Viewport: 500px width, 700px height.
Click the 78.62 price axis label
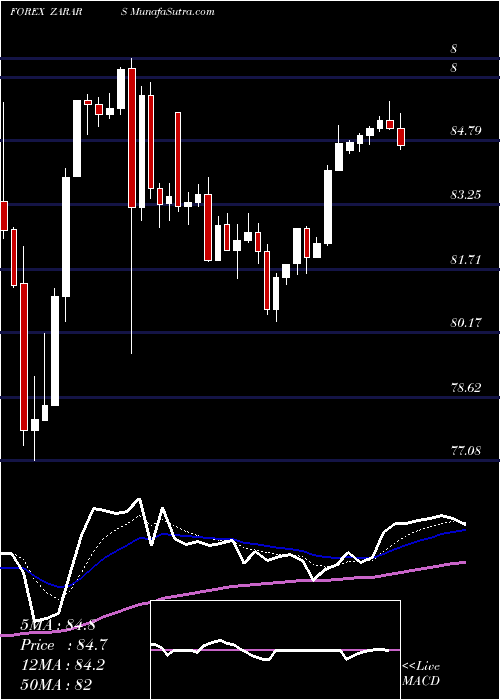[x=466, y=388]
